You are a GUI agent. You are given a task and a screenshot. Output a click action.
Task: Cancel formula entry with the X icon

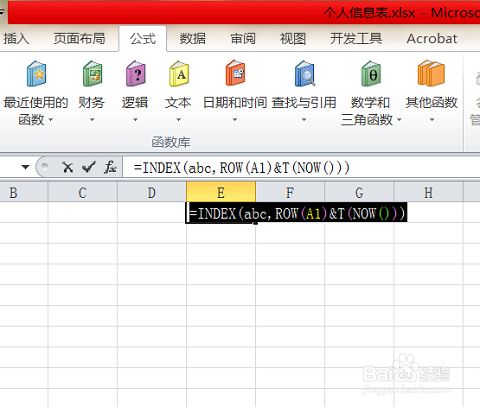68,167
